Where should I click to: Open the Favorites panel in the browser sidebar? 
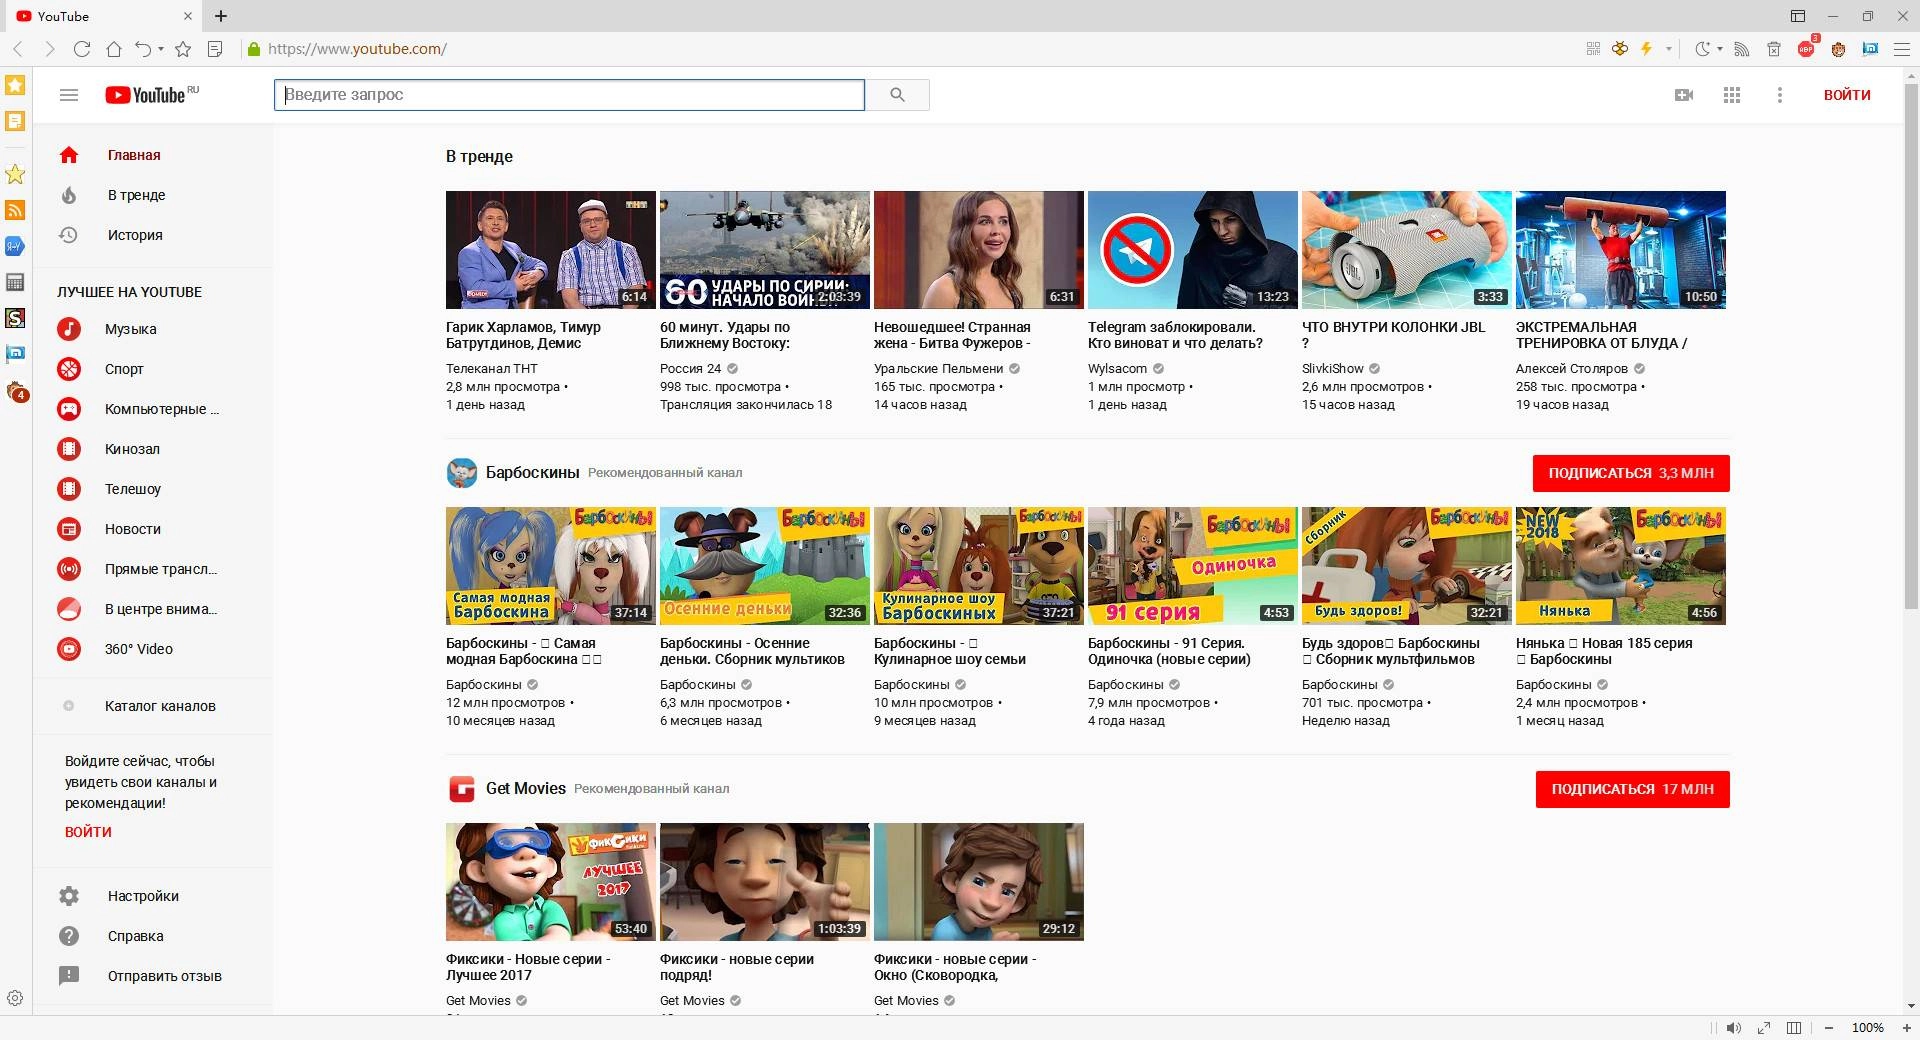(x=15, y=85)
